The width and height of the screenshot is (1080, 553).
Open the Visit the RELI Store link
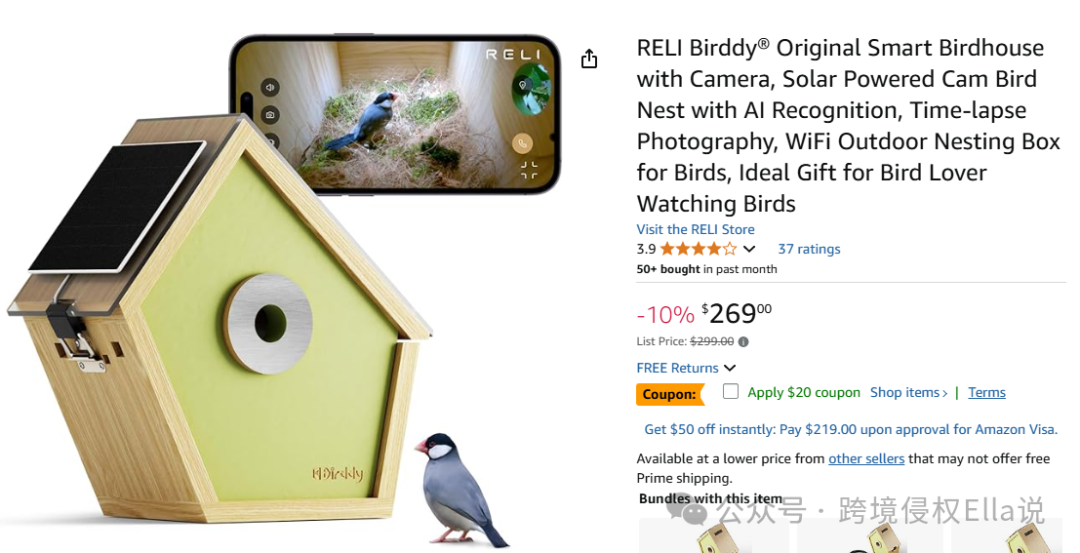(695, 229)
